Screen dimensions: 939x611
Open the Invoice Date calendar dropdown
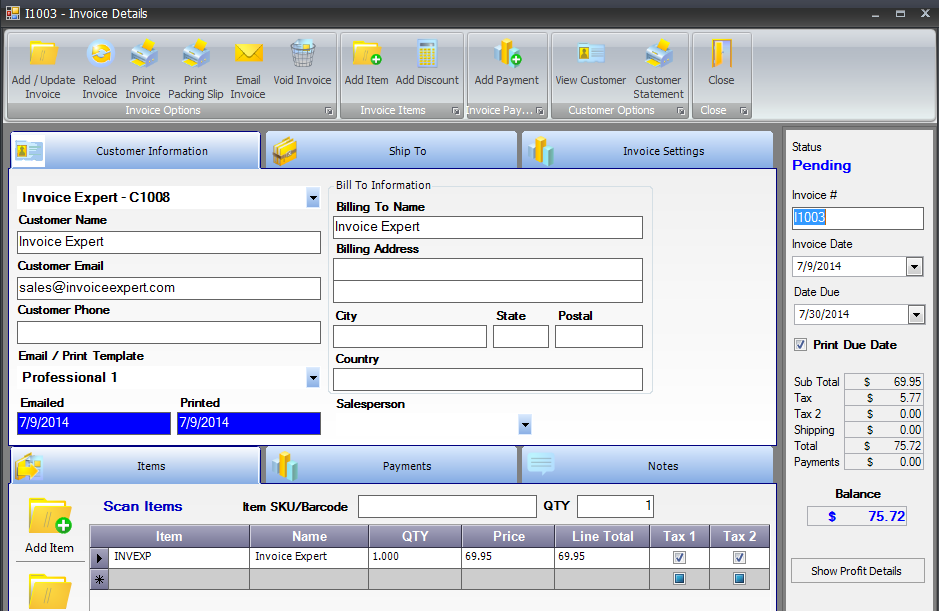coord(914,267)
